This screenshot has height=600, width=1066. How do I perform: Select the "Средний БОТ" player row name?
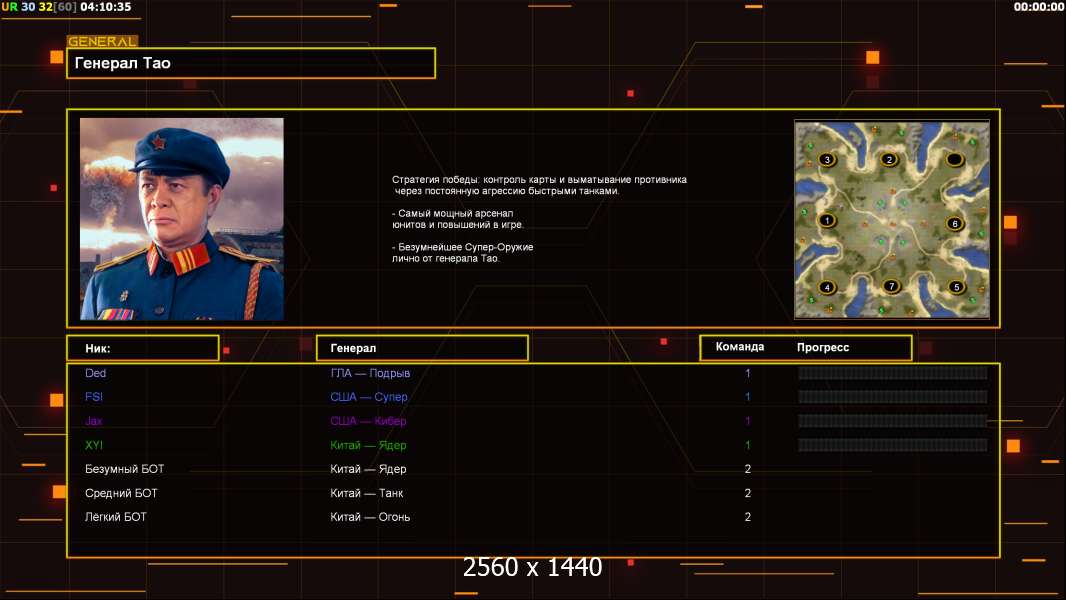tap(121, 493)
